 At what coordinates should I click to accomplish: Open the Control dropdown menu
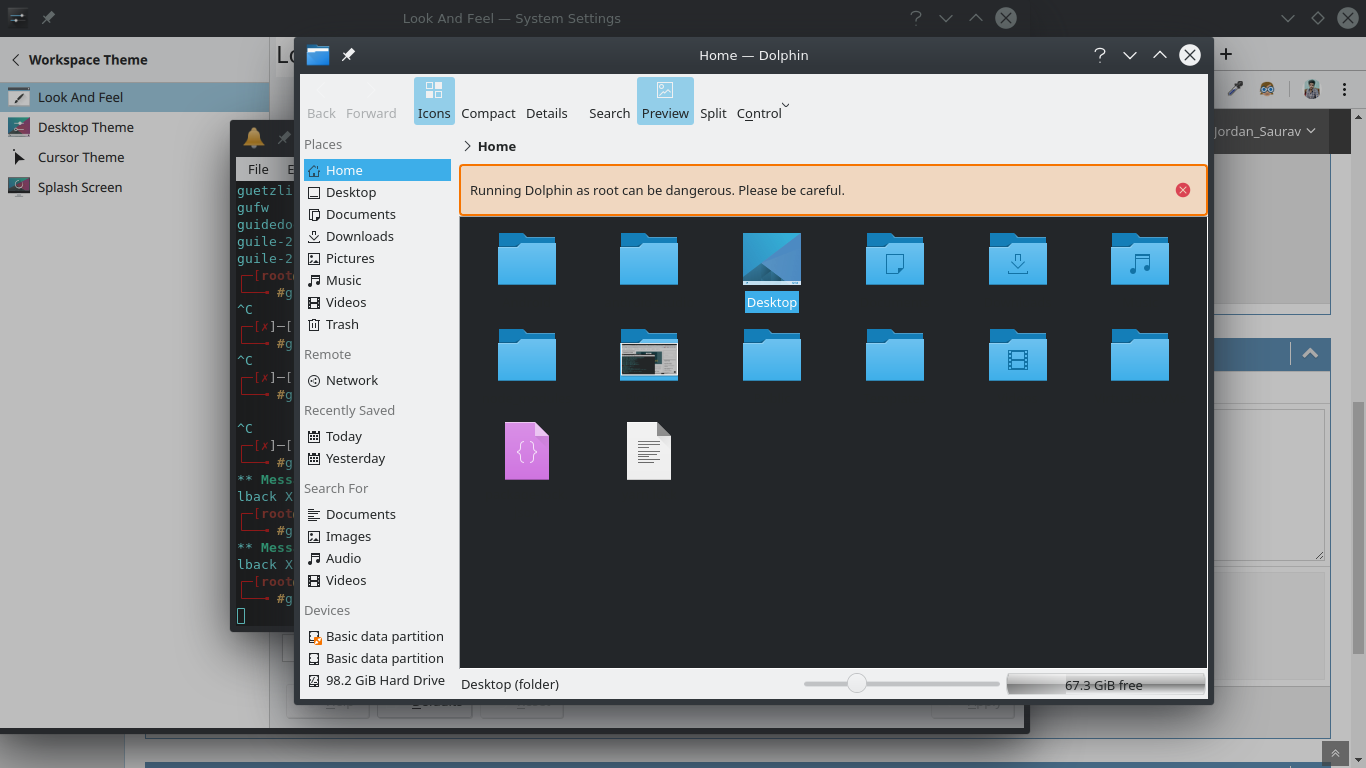762,113
